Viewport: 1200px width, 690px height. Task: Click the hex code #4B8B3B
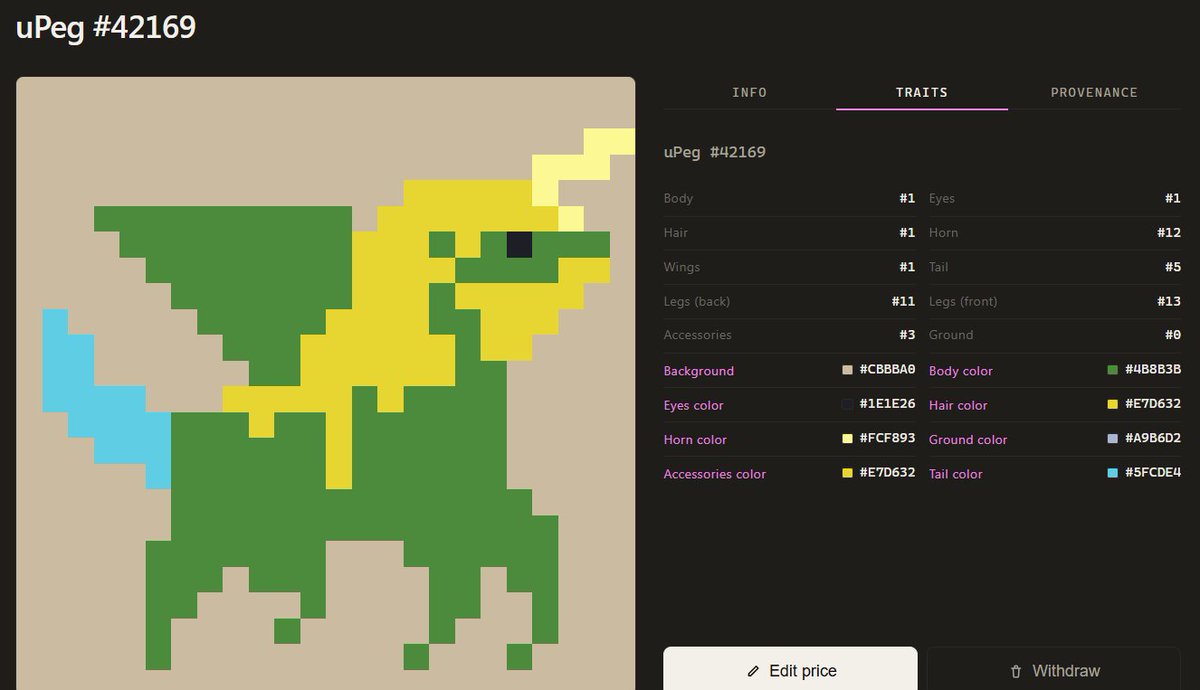point(1153,370)
